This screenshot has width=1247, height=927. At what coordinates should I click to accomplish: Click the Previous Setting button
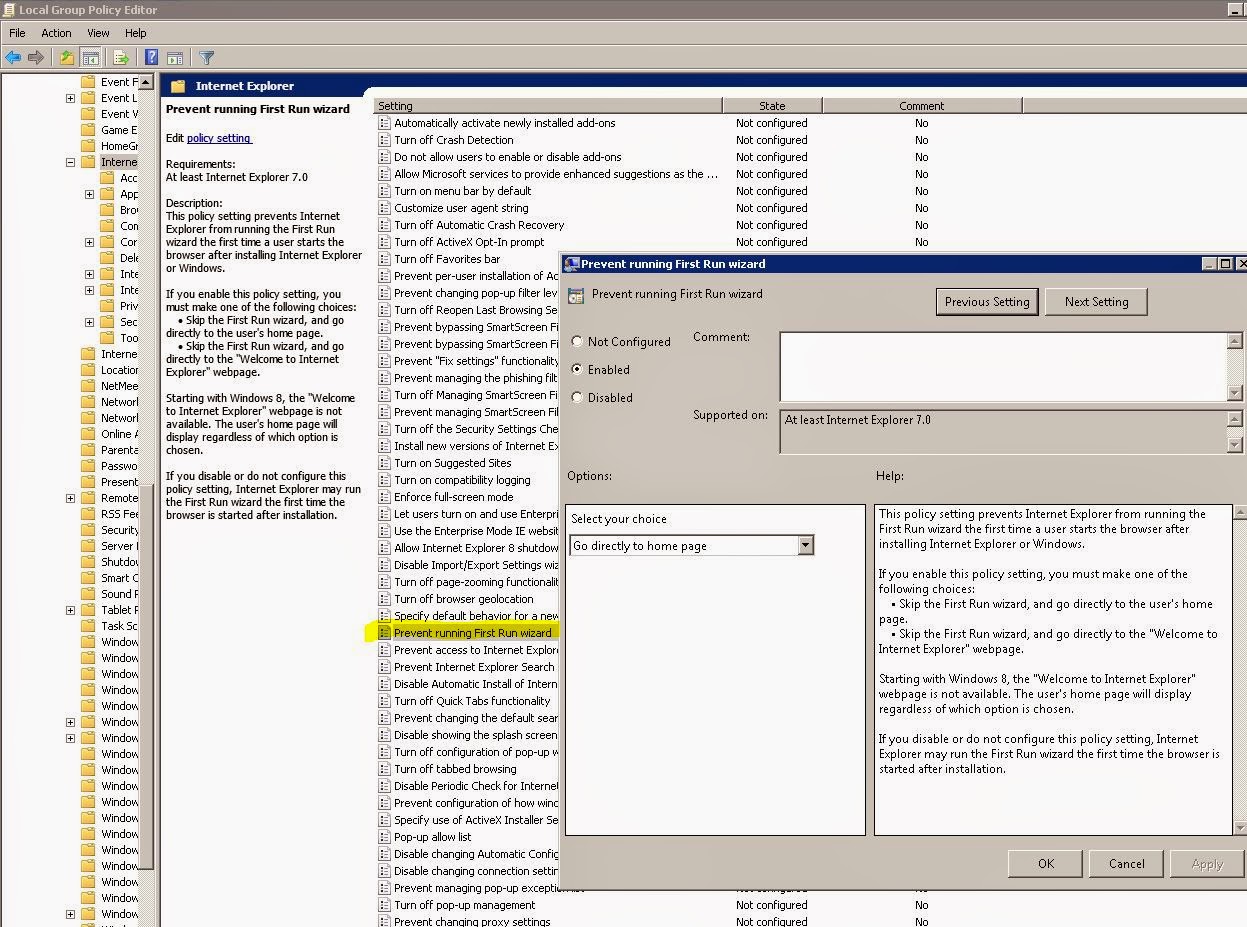[987, 302]
